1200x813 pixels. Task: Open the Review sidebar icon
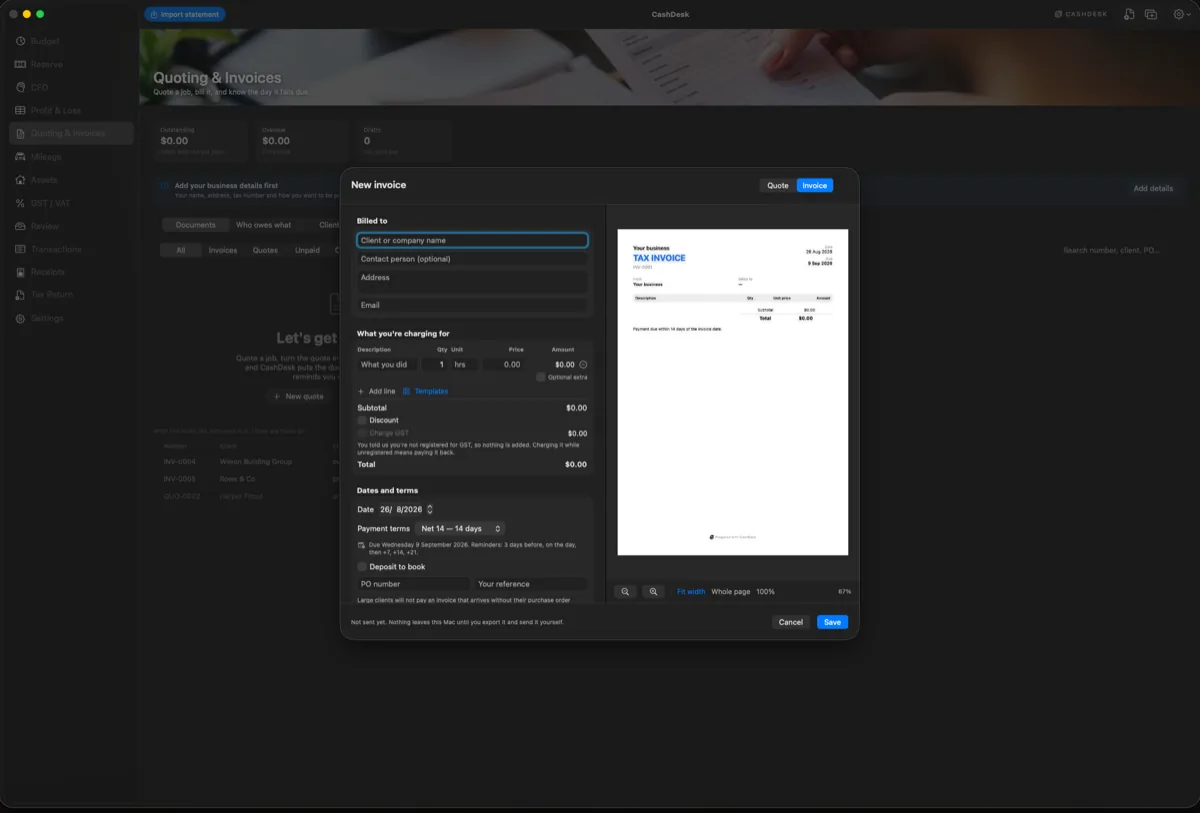coord(20,226)
